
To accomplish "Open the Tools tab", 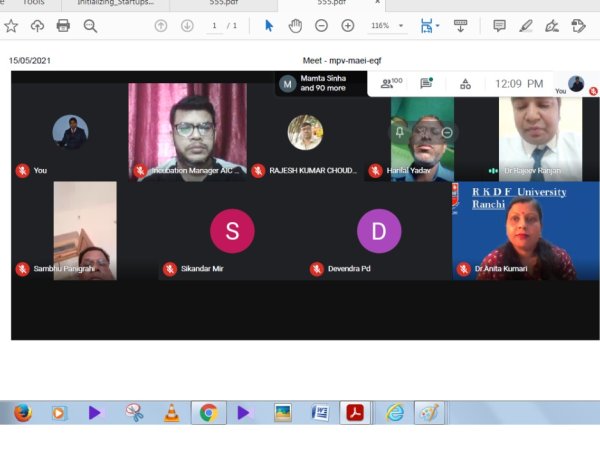I will (x=34, y=4).
